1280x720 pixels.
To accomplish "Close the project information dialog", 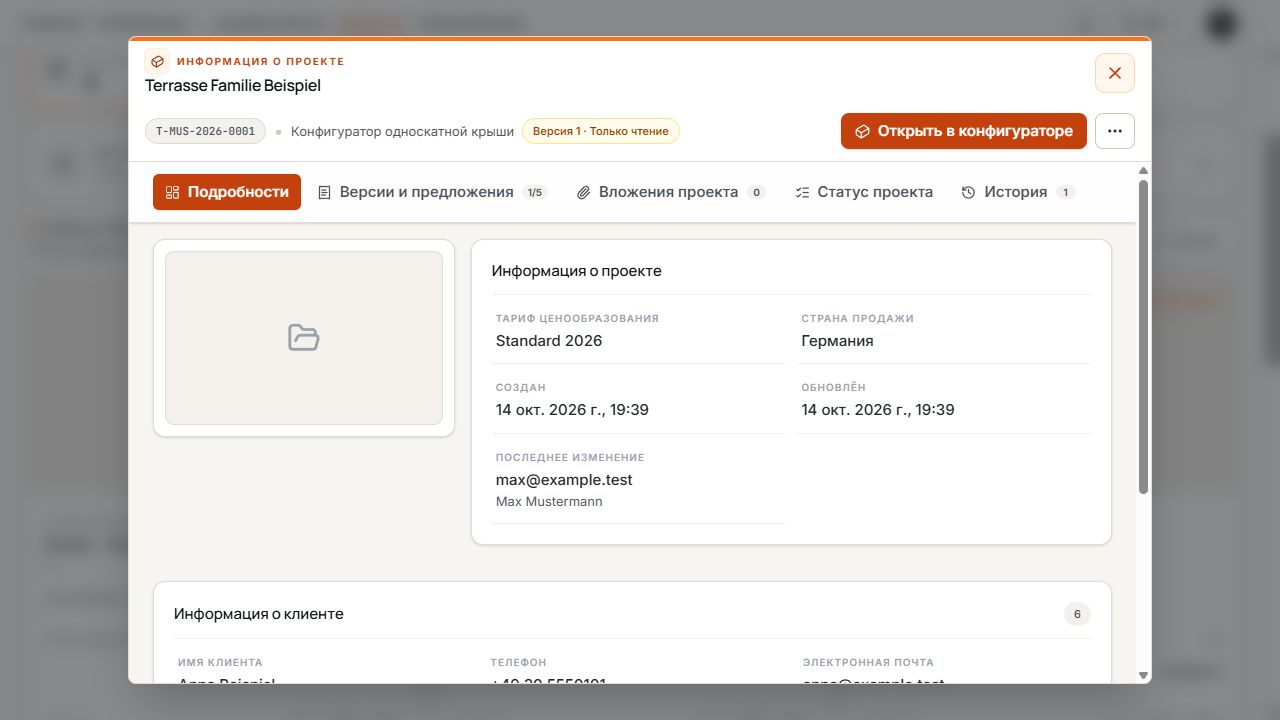I will pyautogui.click(x=1115, y=73).
